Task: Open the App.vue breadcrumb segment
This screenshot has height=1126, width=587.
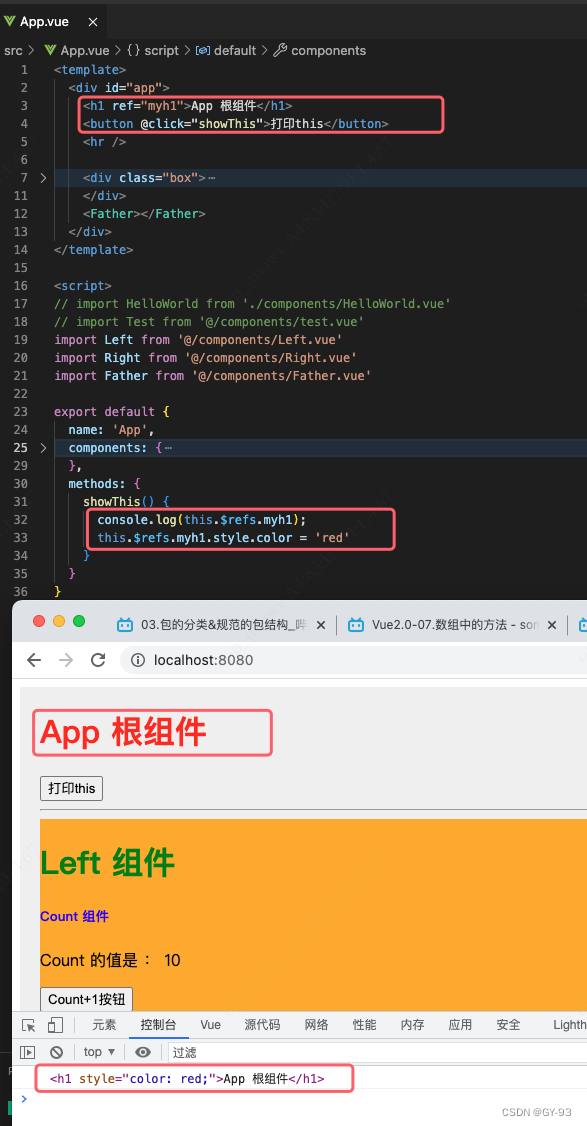Action: [x=77, y=50]
